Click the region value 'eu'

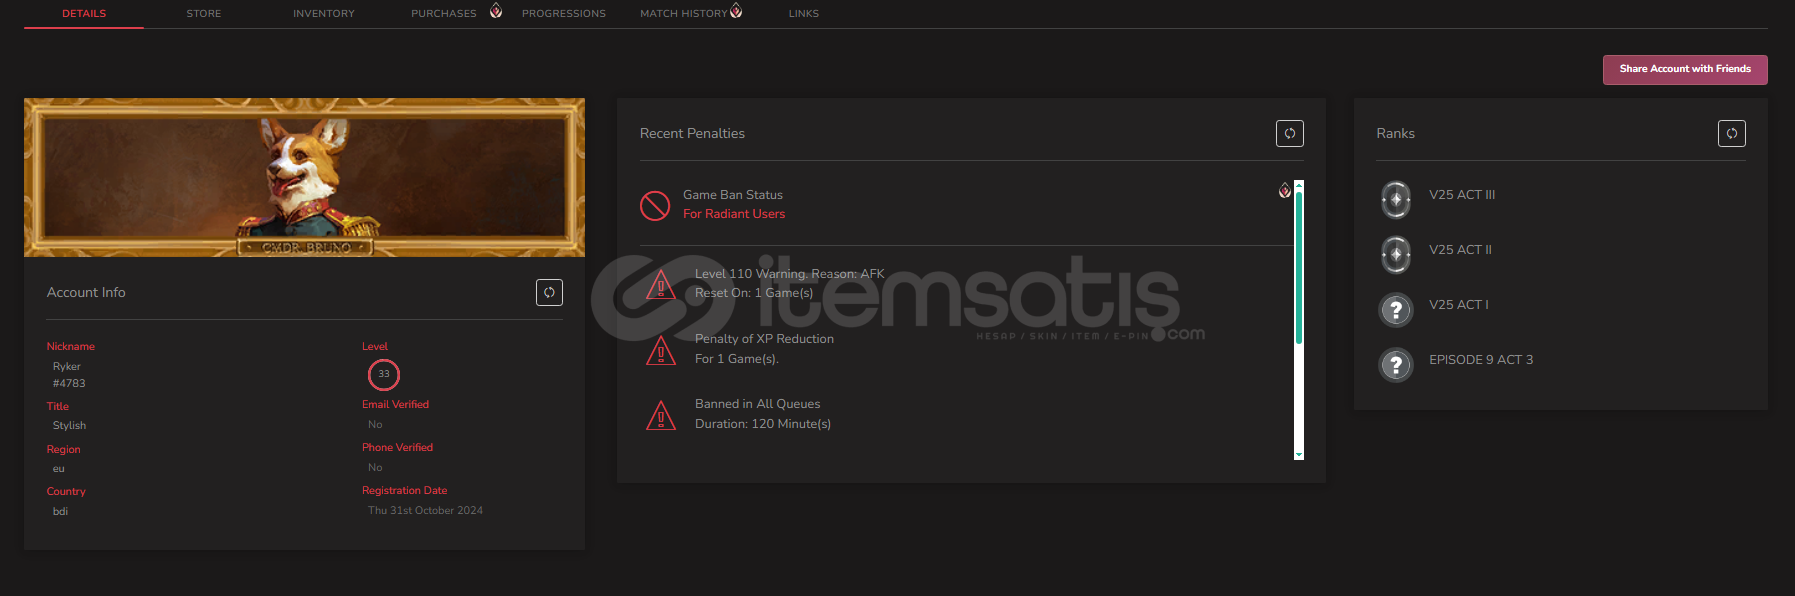59,469
